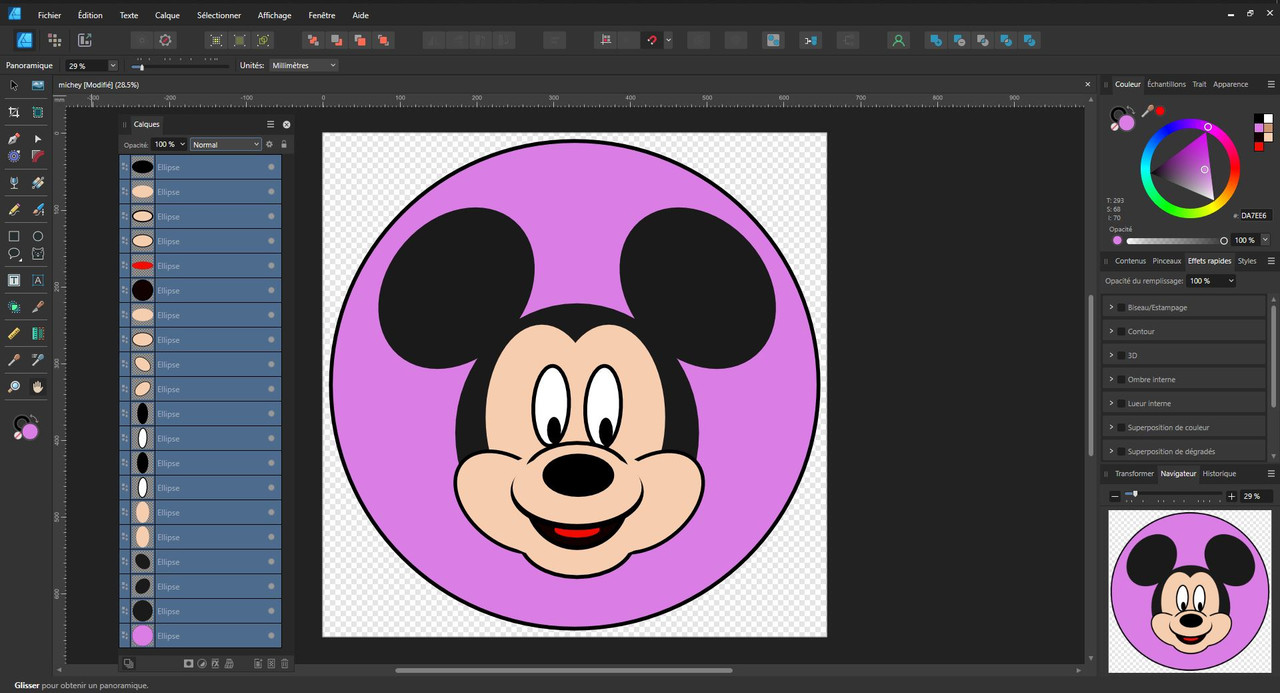Select the Rectangle shape tool
1280x693 pixels.
pyautogui.click(x=14, y=236)
